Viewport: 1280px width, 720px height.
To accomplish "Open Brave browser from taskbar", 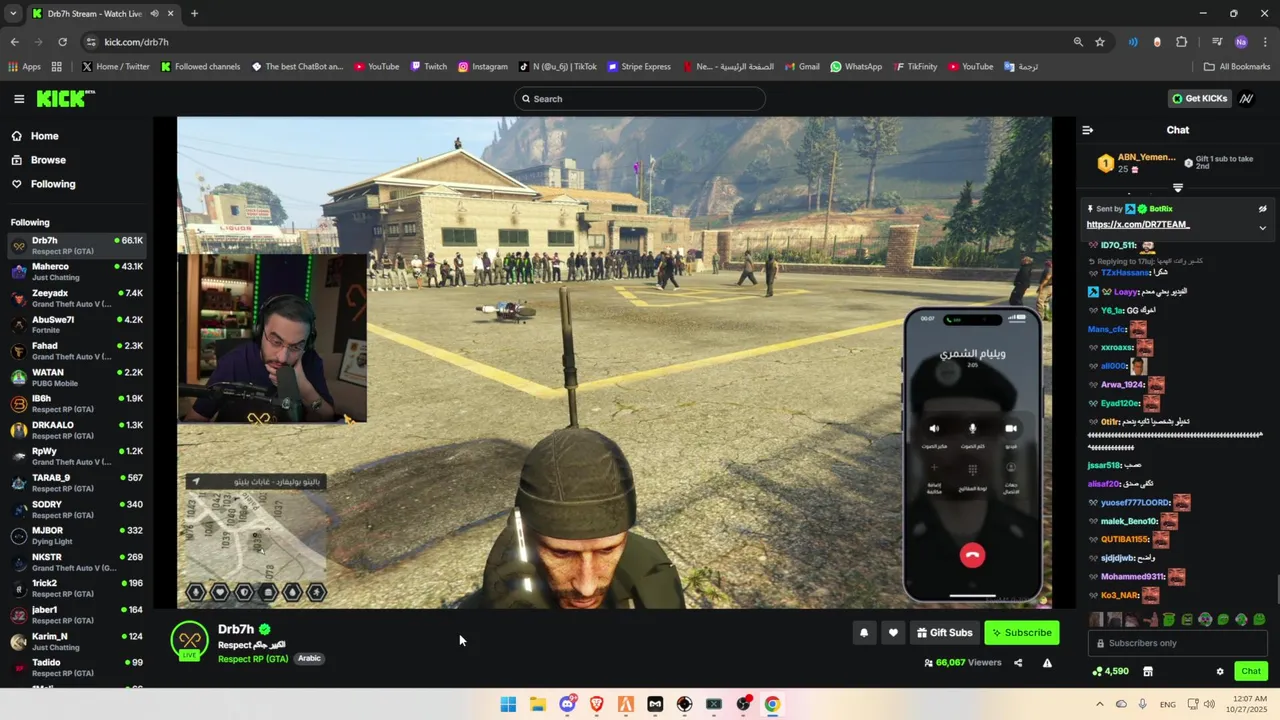I will pos(597,704).
